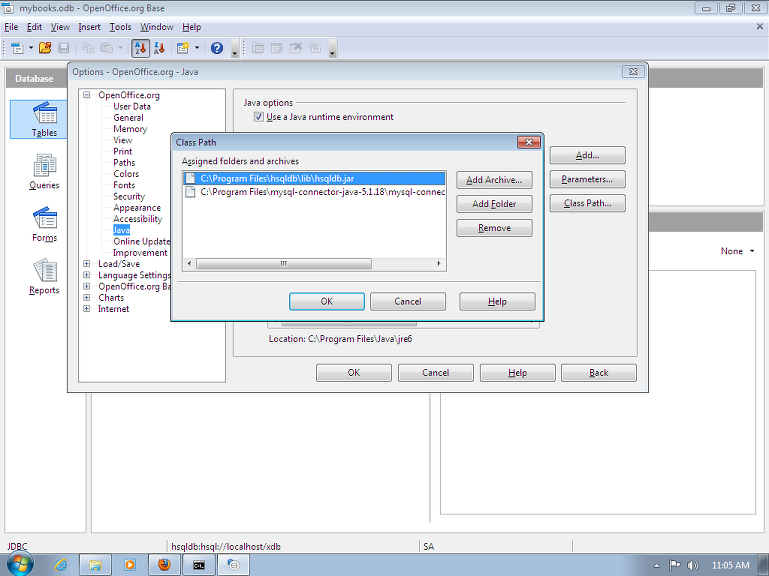769x576 pixels.
Task: Select the Open Database Object toolbar icon
Action: tap(258, 48)
